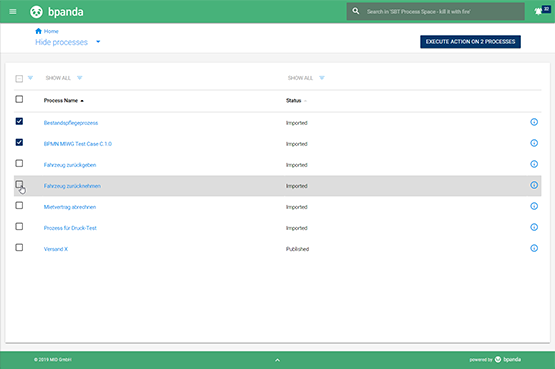Open action icon for Bestandspflegeprozess row
This screenshot has width=555, height=369.
[x=534, y=122]
